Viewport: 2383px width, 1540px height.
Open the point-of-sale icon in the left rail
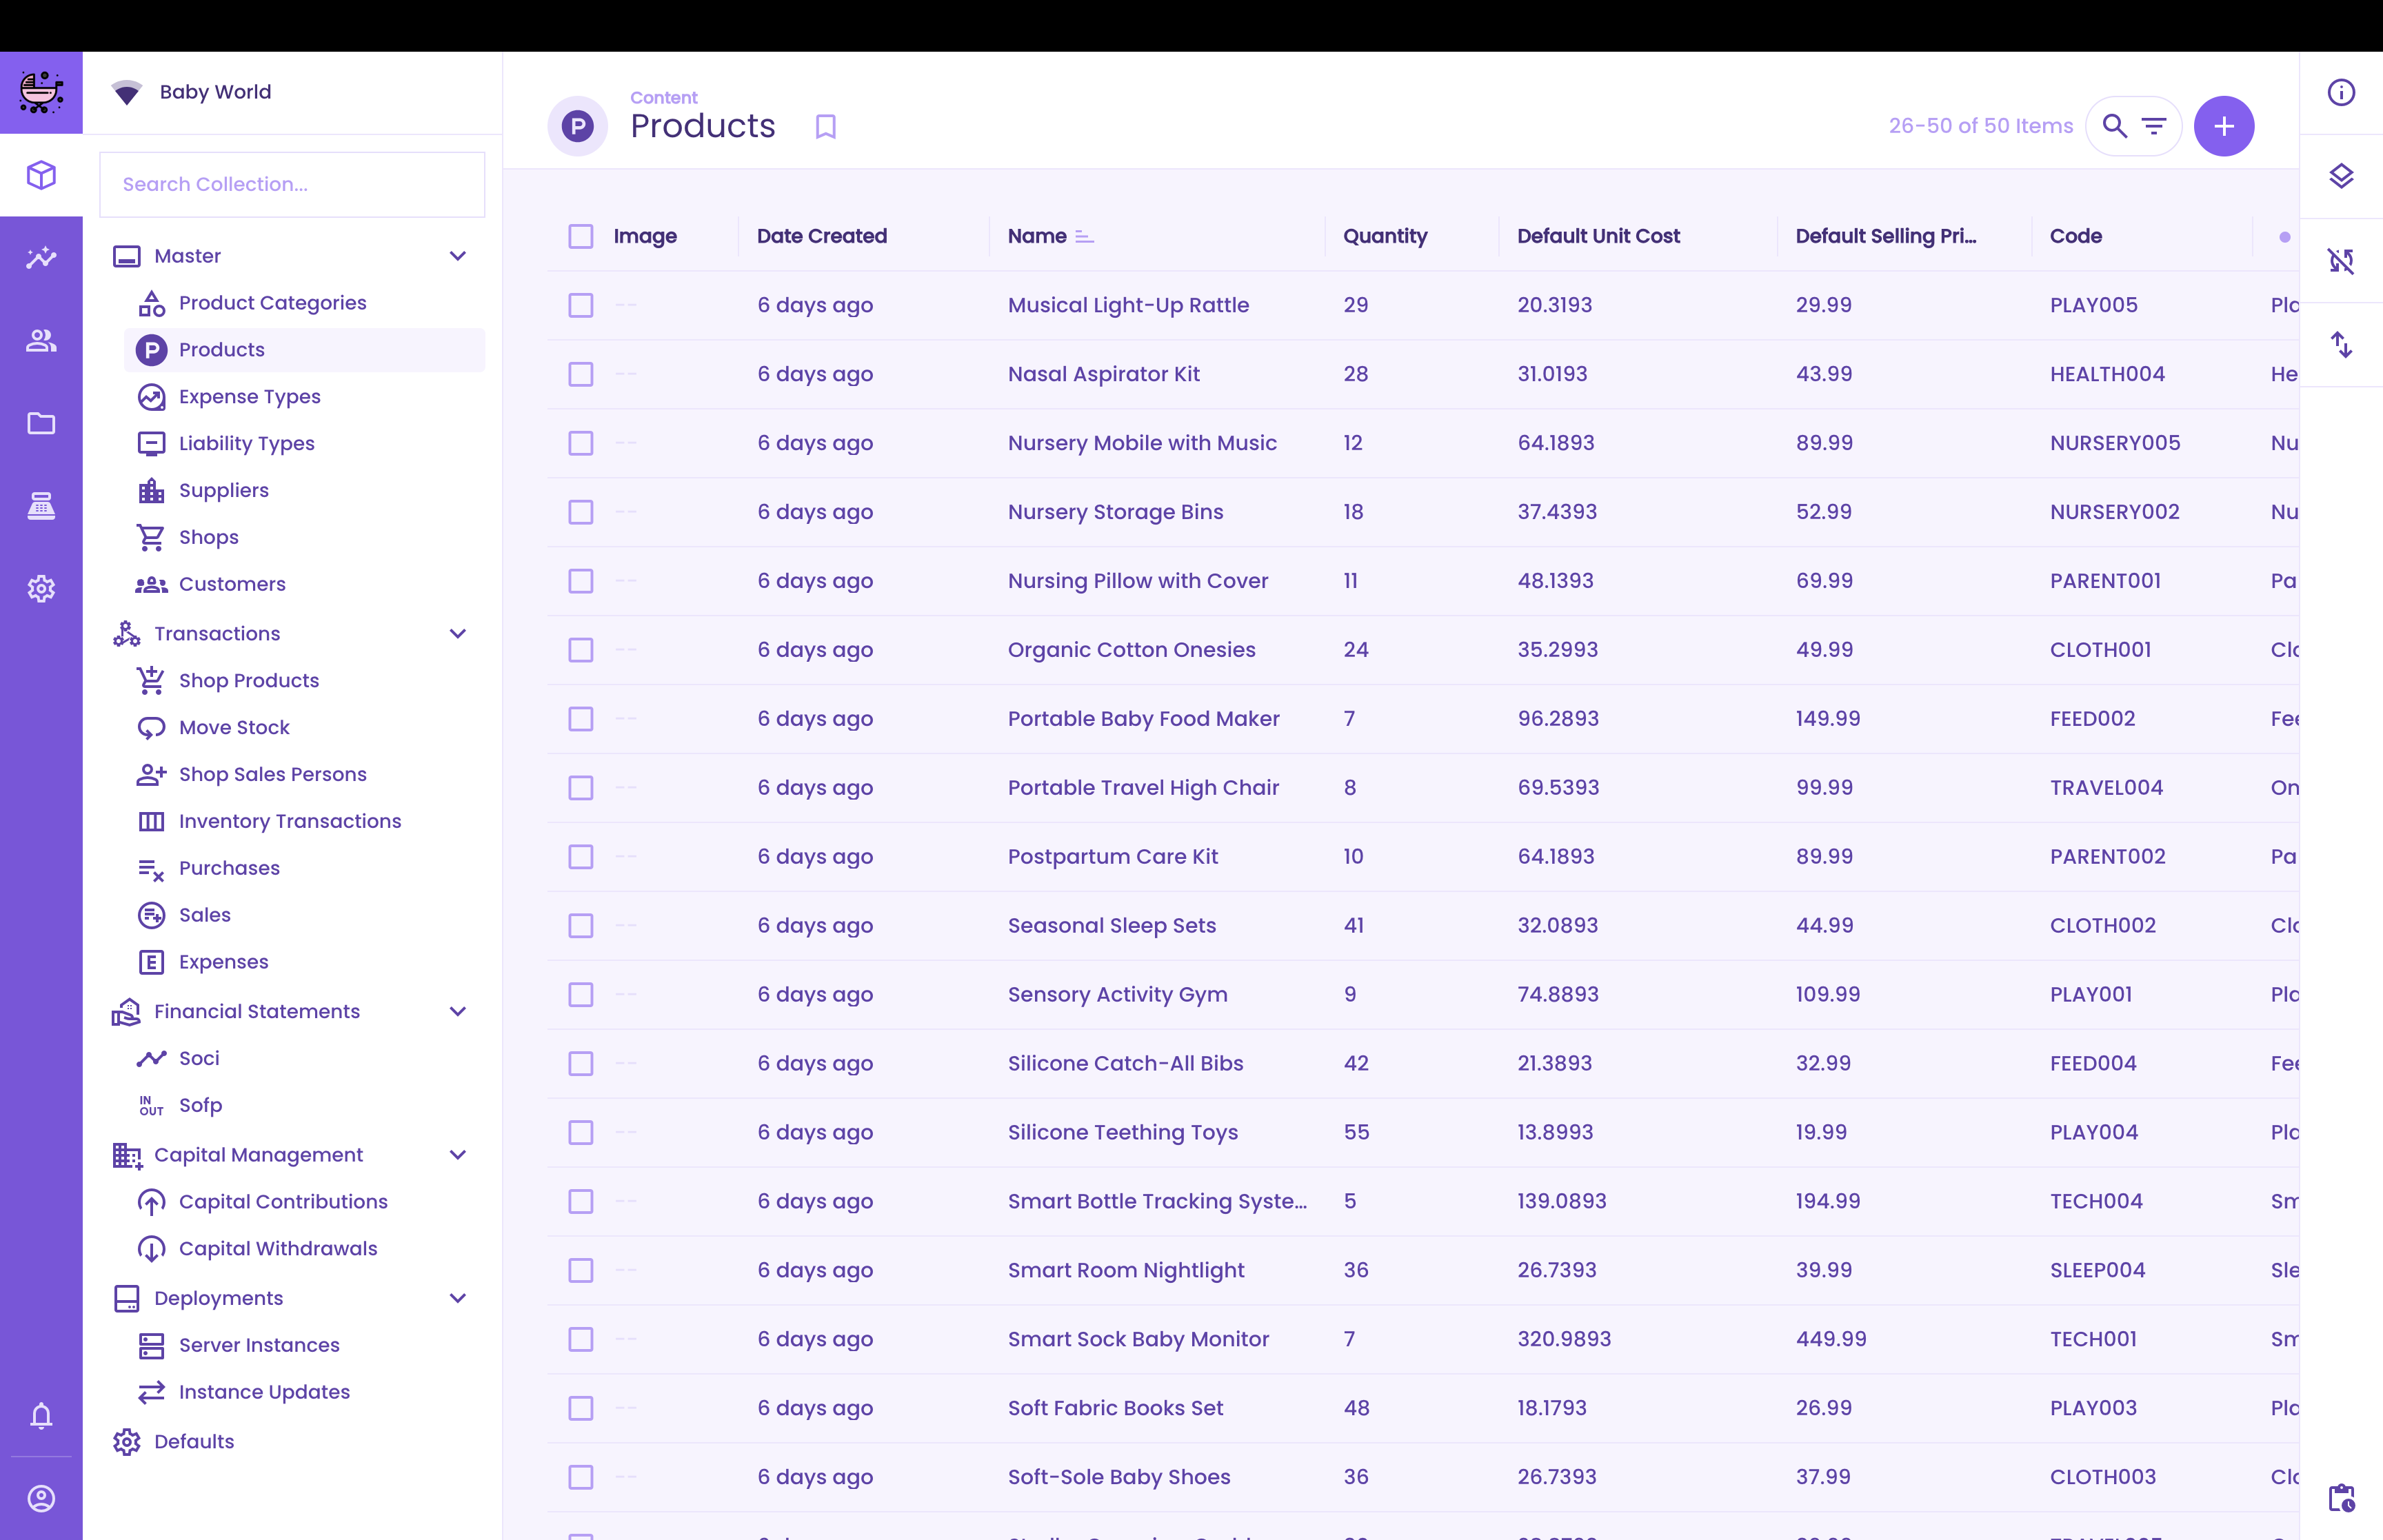(x=41, y=505)
